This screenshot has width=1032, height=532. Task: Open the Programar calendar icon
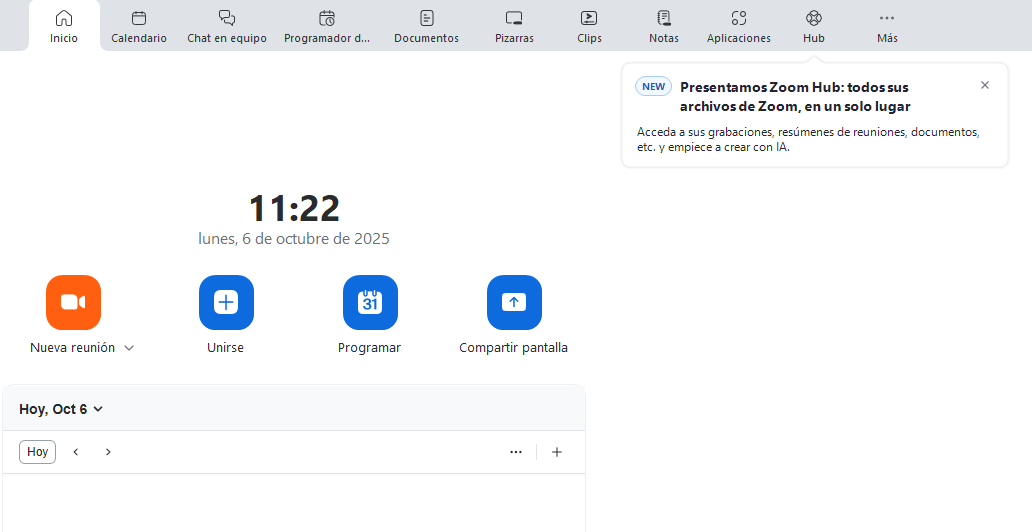[x=370, y=302]
